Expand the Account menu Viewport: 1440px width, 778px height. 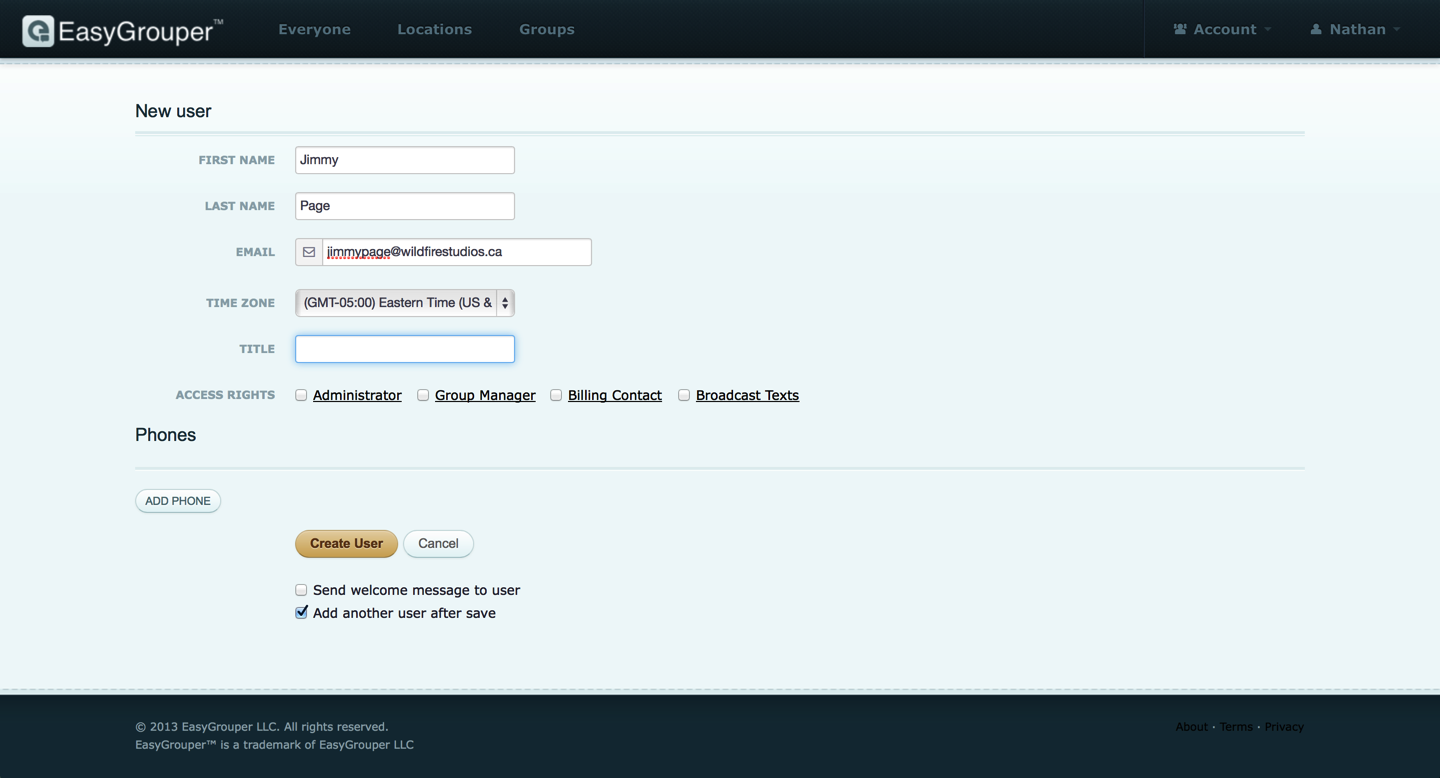1222,29
